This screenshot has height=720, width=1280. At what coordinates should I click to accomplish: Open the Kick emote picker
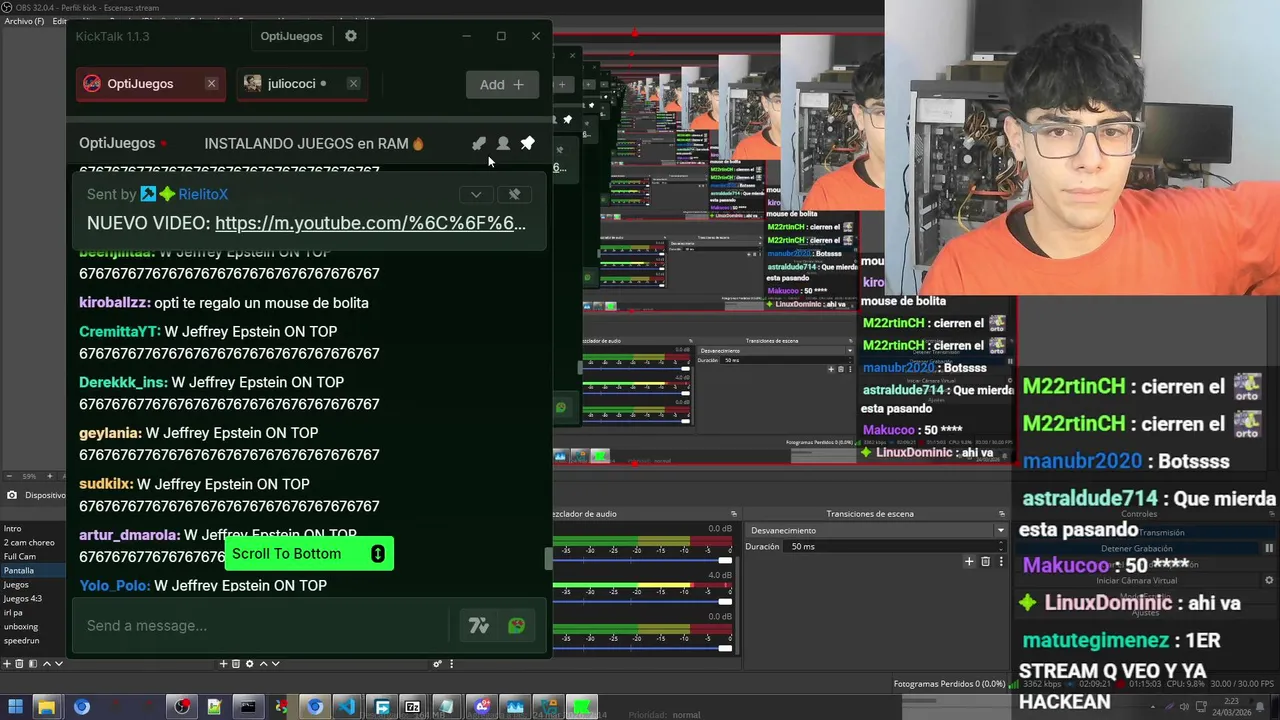[516, 626]
